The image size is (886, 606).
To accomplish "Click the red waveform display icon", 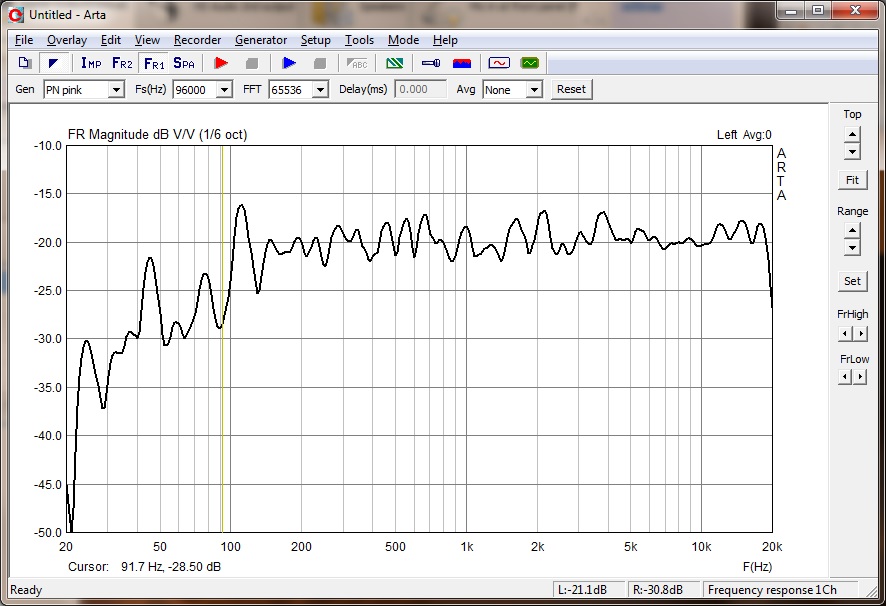I will (x=499, y=63).
